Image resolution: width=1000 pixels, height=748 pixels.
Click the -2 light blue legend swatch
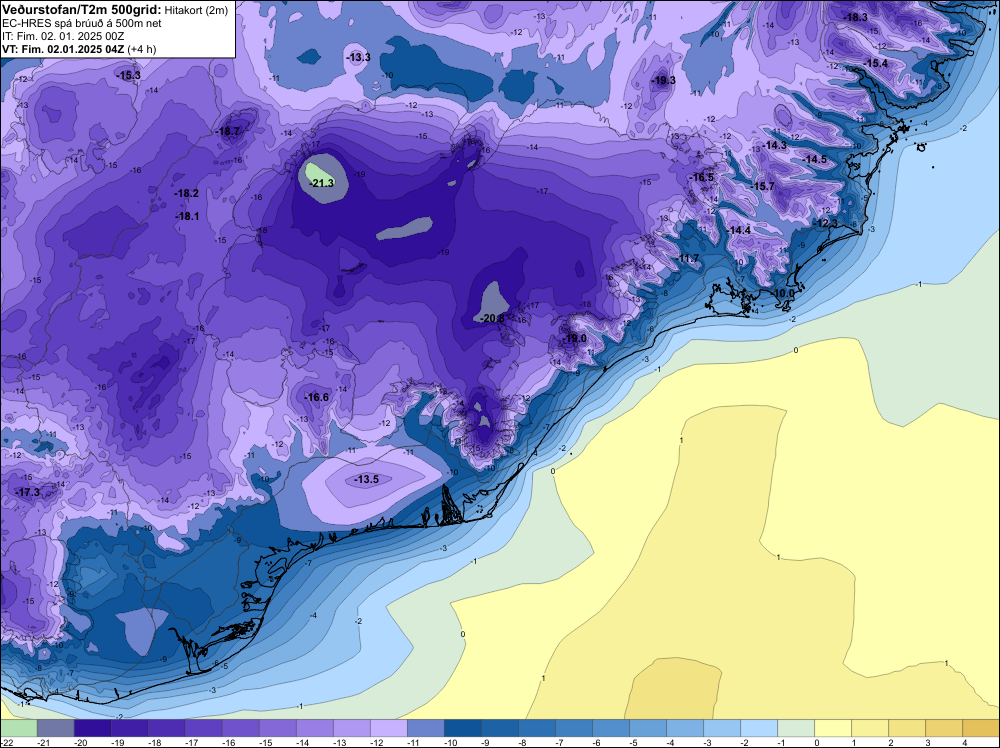(x=759, y=728)
